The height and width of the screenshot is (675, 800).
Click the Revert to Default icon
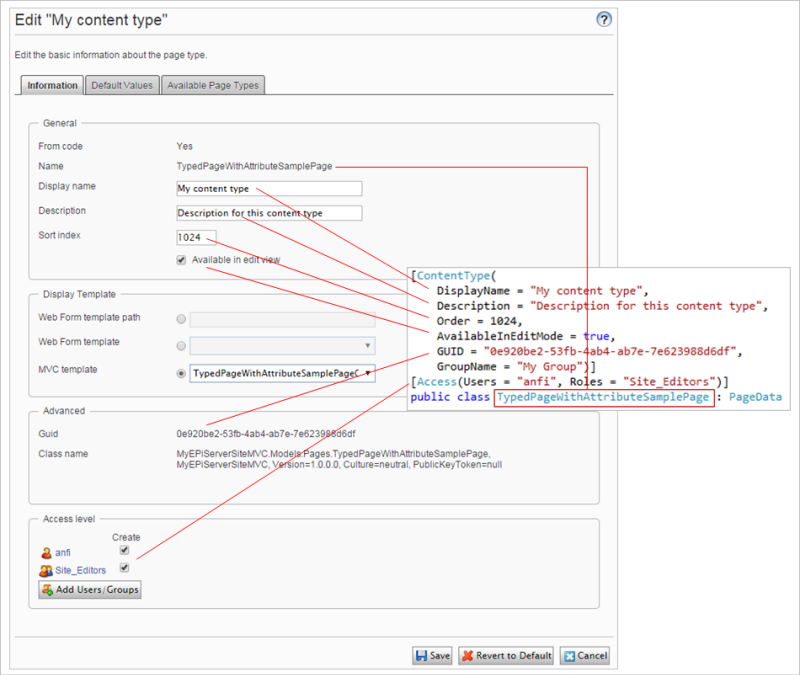click(469, 656)
